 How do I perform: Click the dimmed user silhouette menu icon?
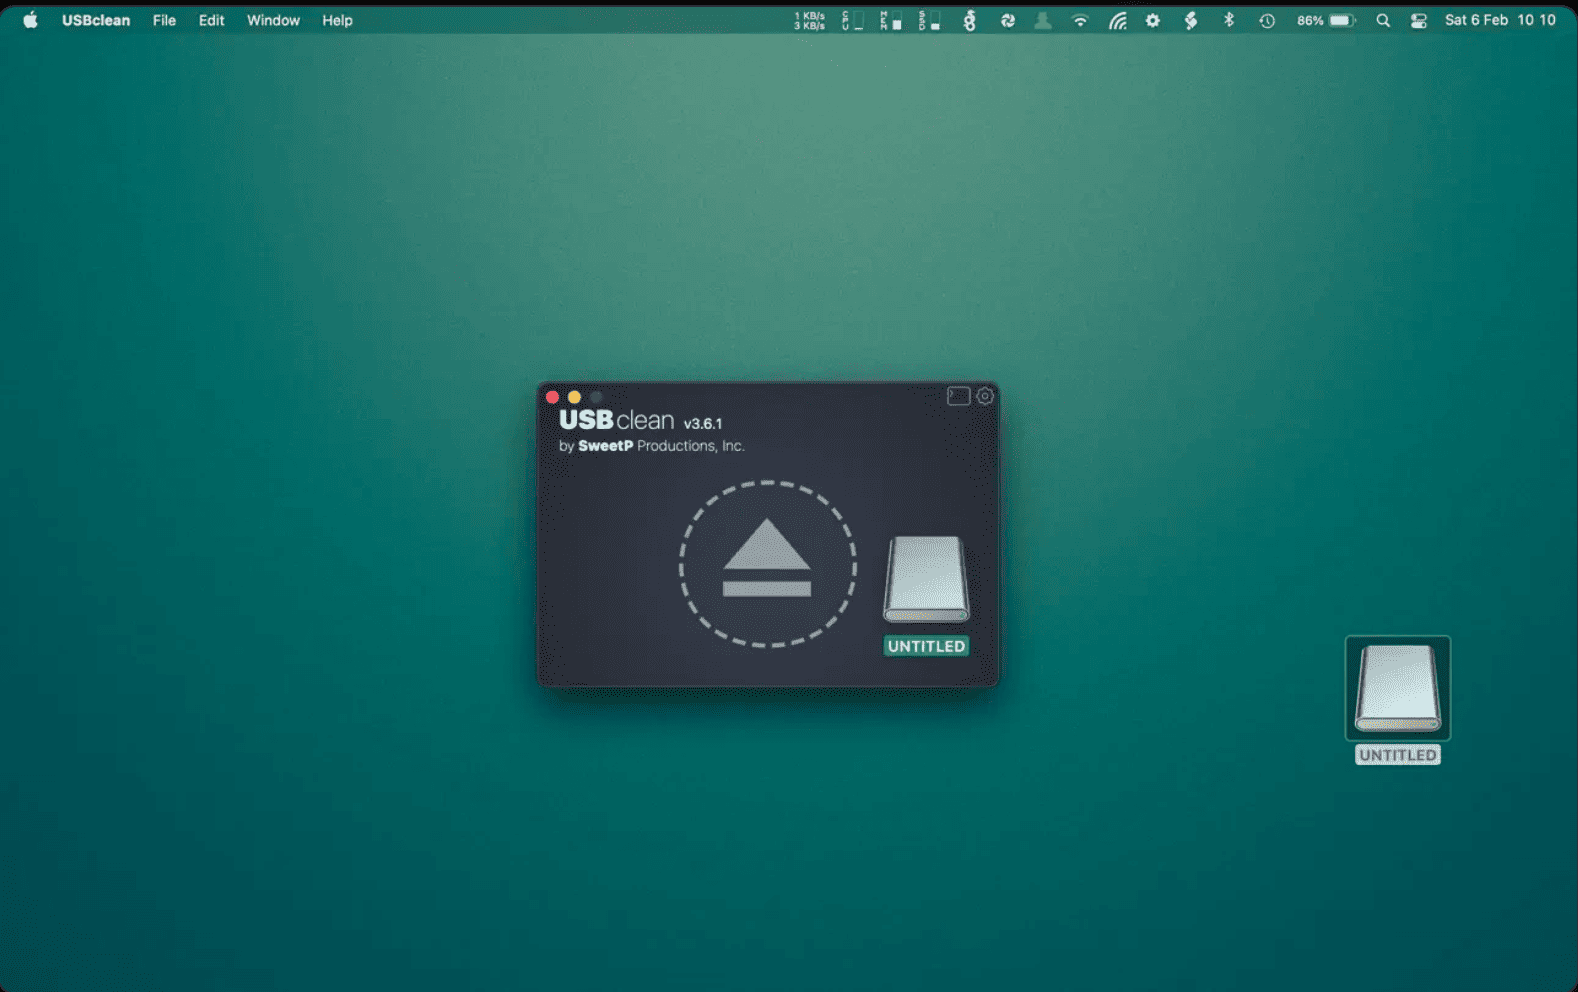click(x=1043, y=20)
